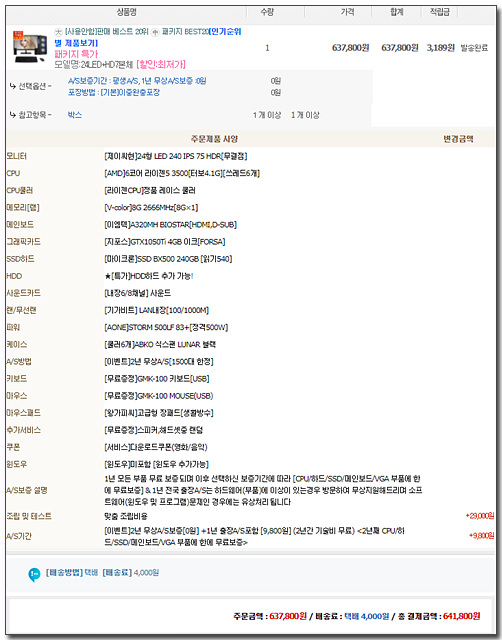Click the +9,800원 change amount
Viewport: 502px width, 640px height.
click(482, 536)
